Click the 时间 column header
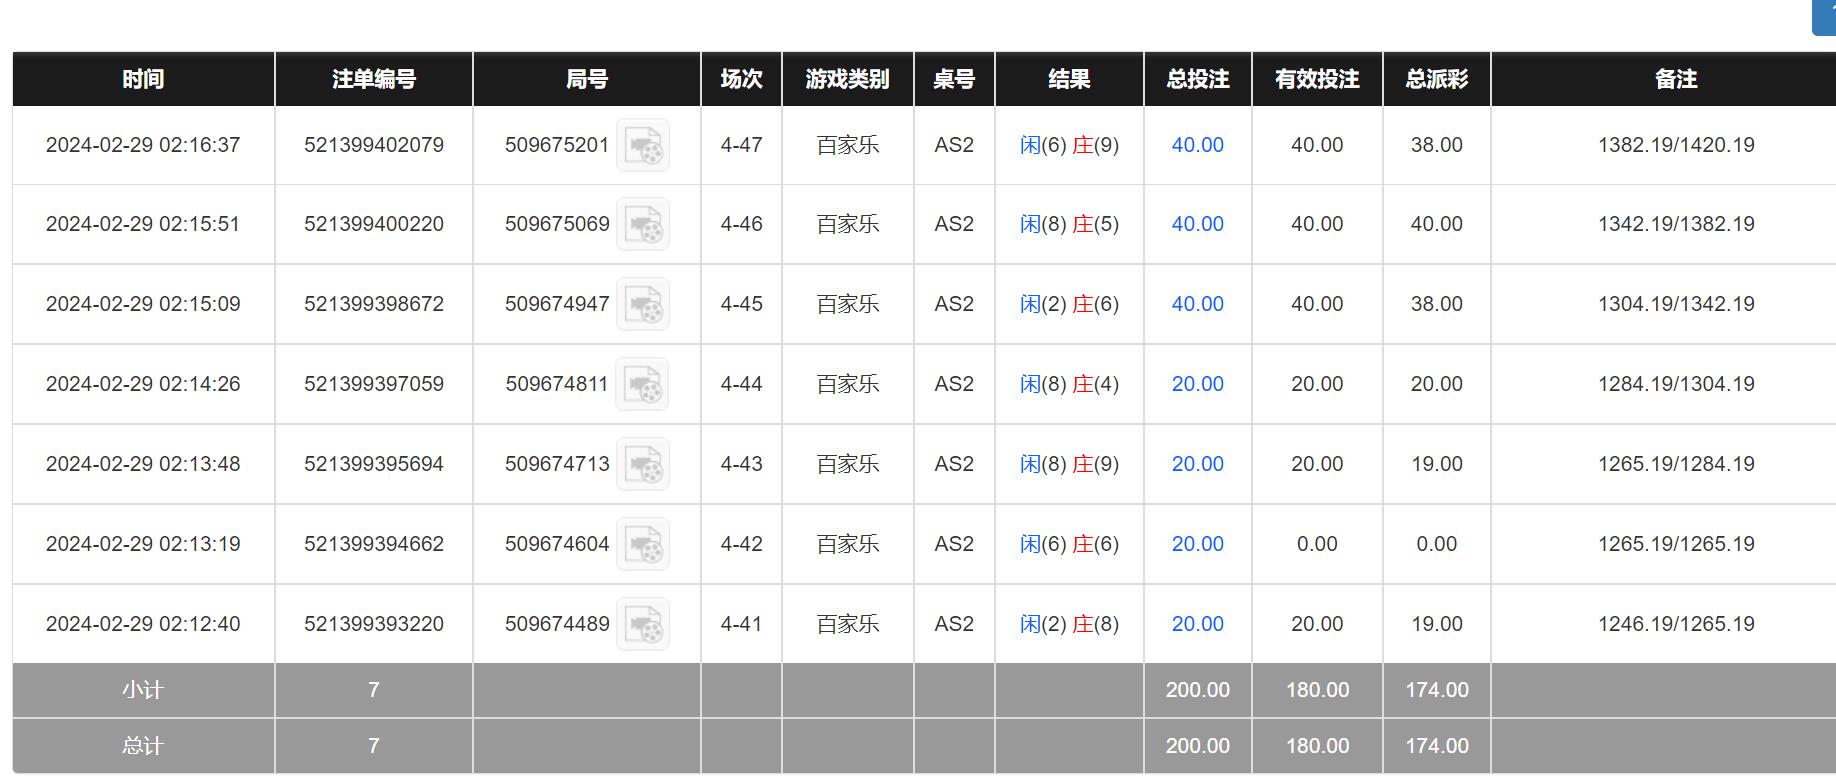 click(143, 79)
